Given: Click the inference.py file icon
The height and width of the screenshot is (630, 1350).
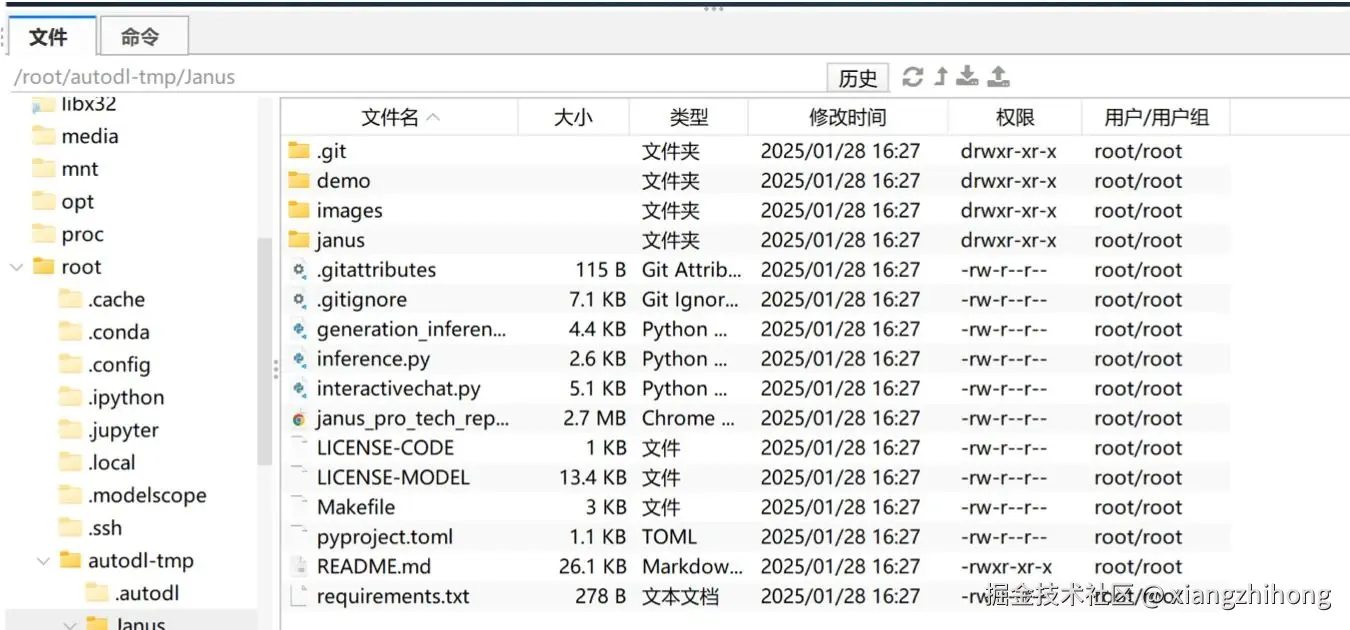Looking at the screenshot, I should point(299,359).
